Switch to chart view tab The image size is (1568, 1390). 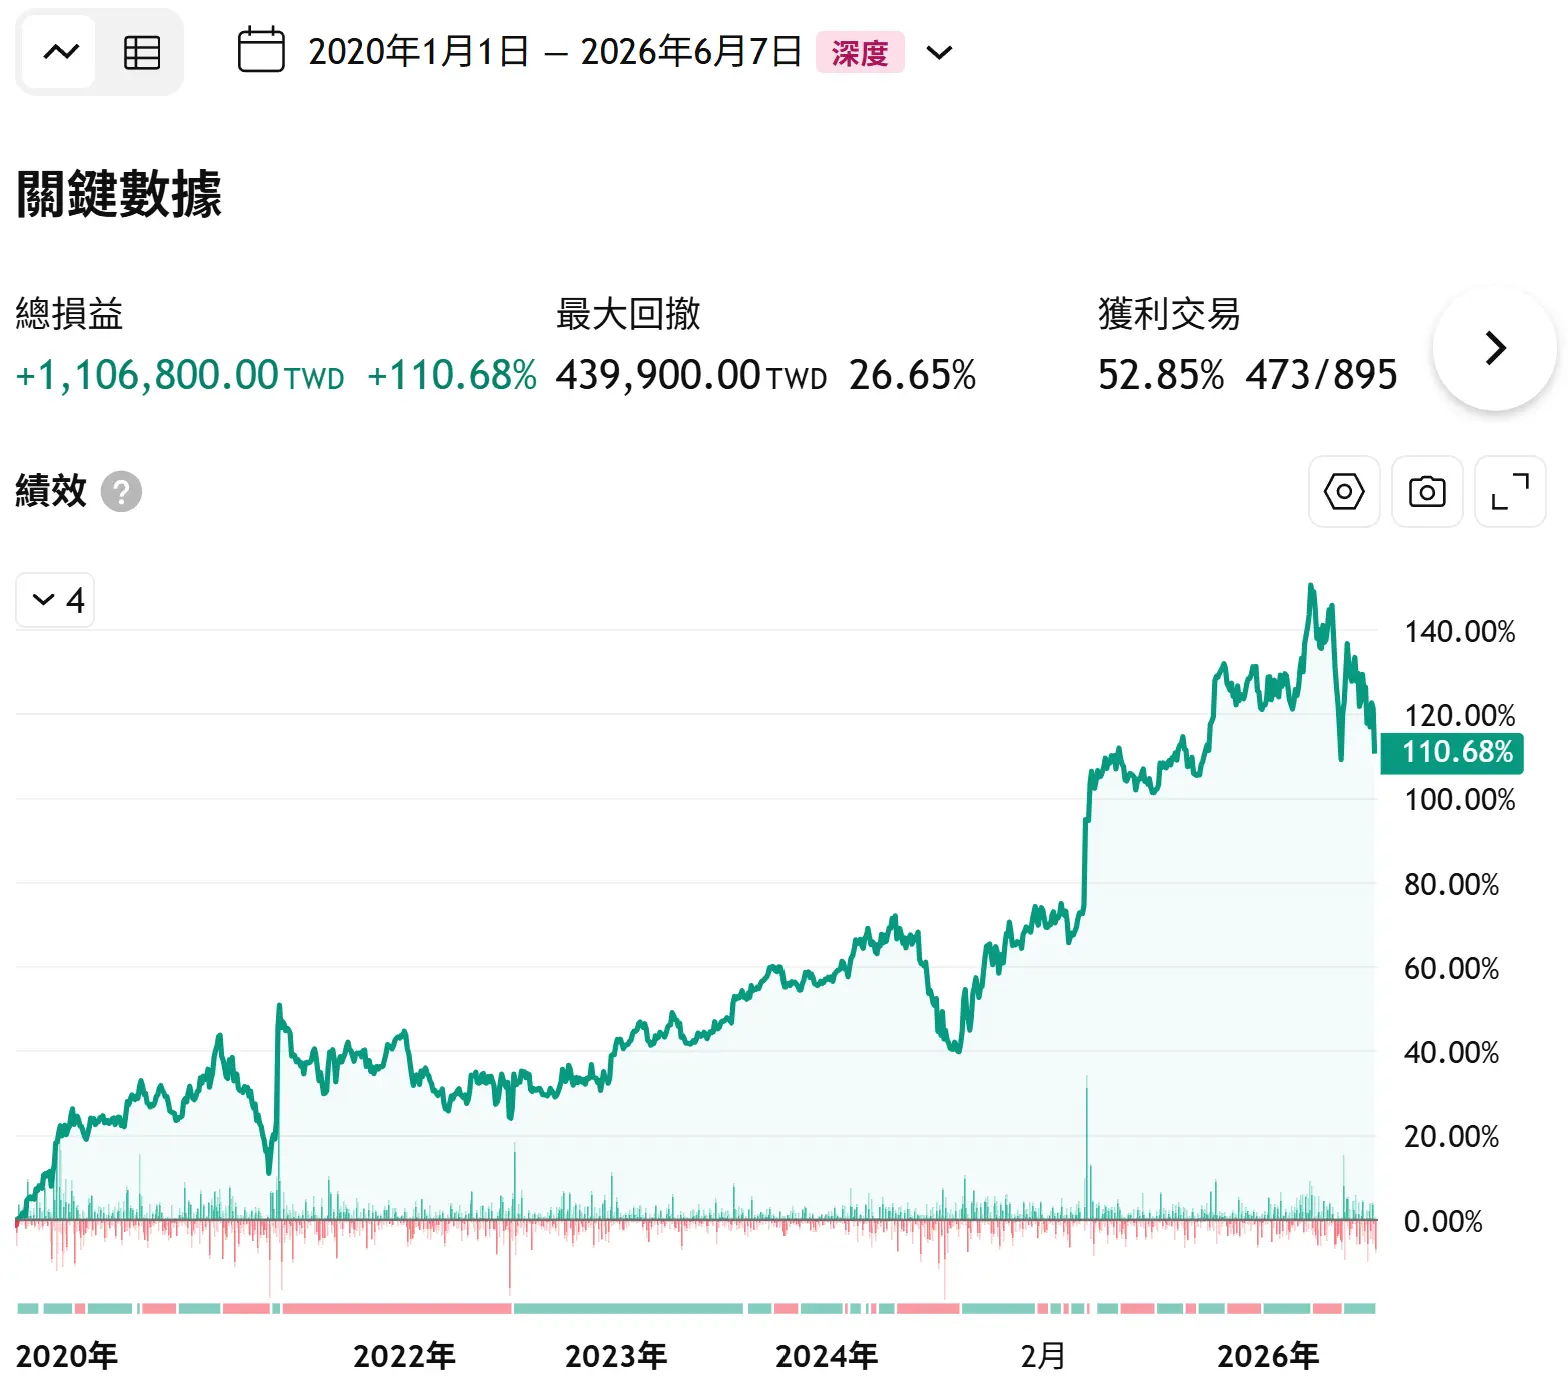(x=61, y=52)
